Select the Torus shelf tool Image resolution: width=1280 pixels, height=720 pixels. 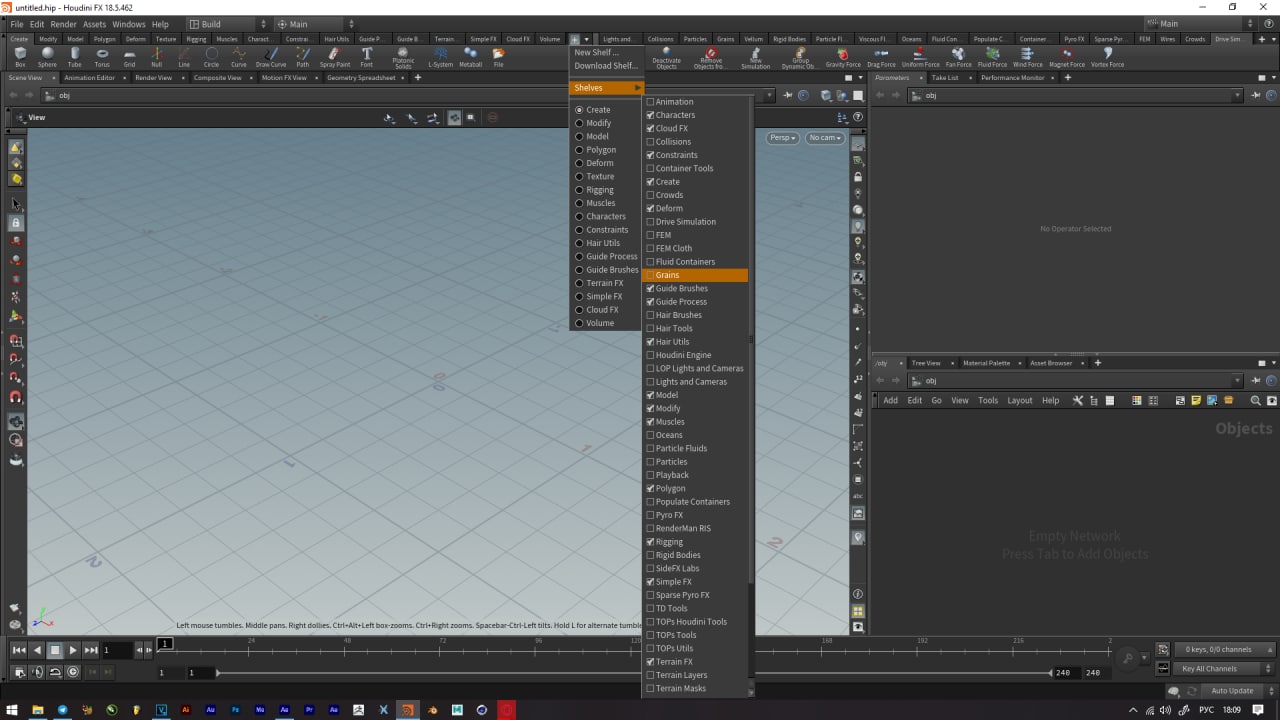tap(102, 57)
